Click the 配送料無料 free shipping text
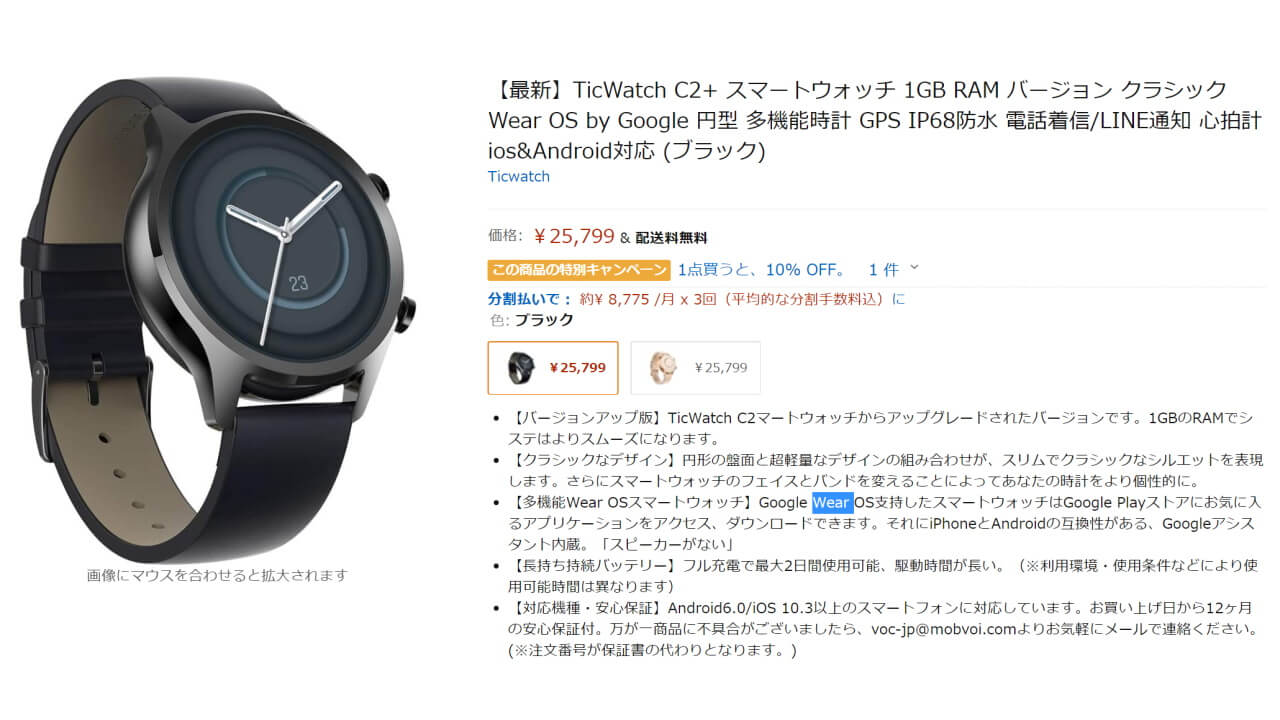Screen dimensions: 1280x720 click(671, 238)
